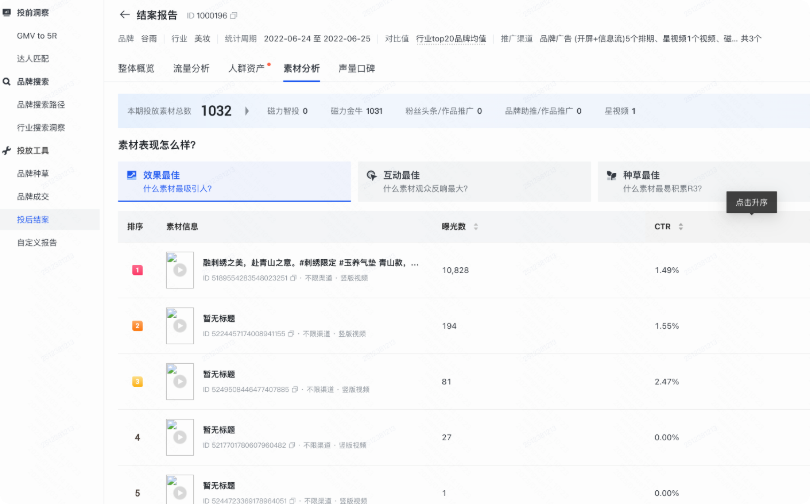Copy the material ID of the rank 4 row
Viewport: 810px width, 504px height.
point(292,445)
